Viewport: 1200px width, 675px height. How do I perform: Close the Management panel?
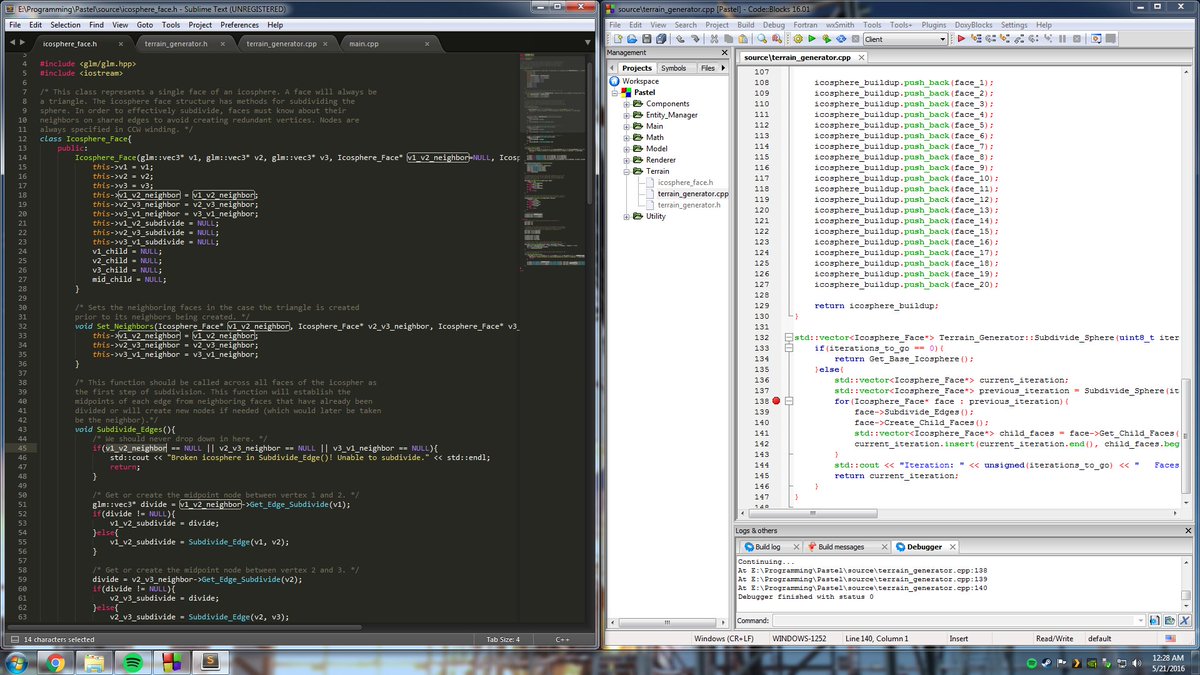726,53
